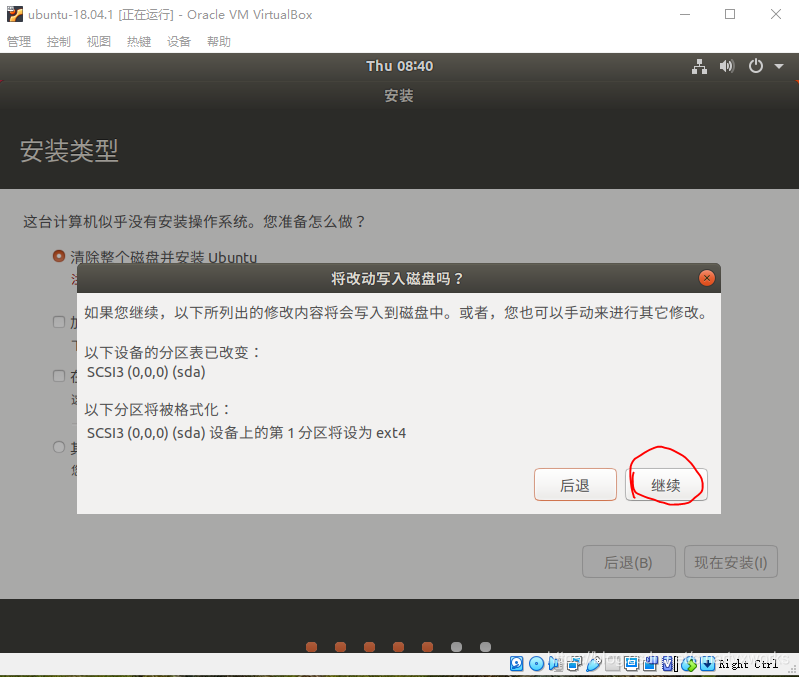
Task: Click the USB devices icon in the status bar
Action: [x=593, y=663]
